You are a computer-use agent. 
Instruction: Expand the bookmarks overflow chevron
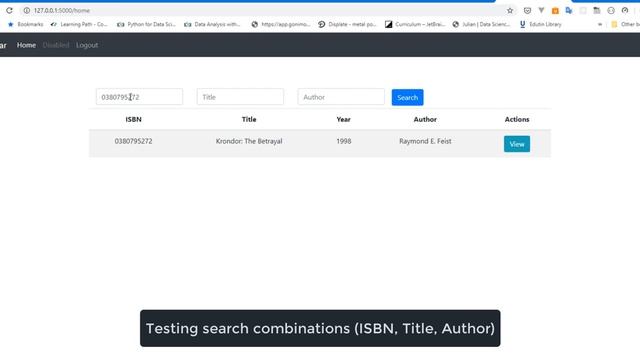point(600,24)
